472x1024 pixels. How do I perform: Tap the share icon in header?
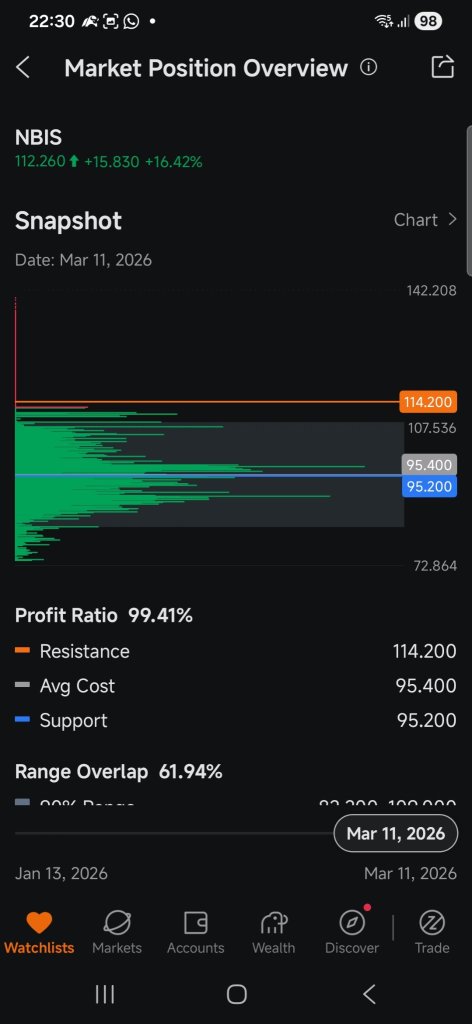pyautogui.click(x=443, y=67)
